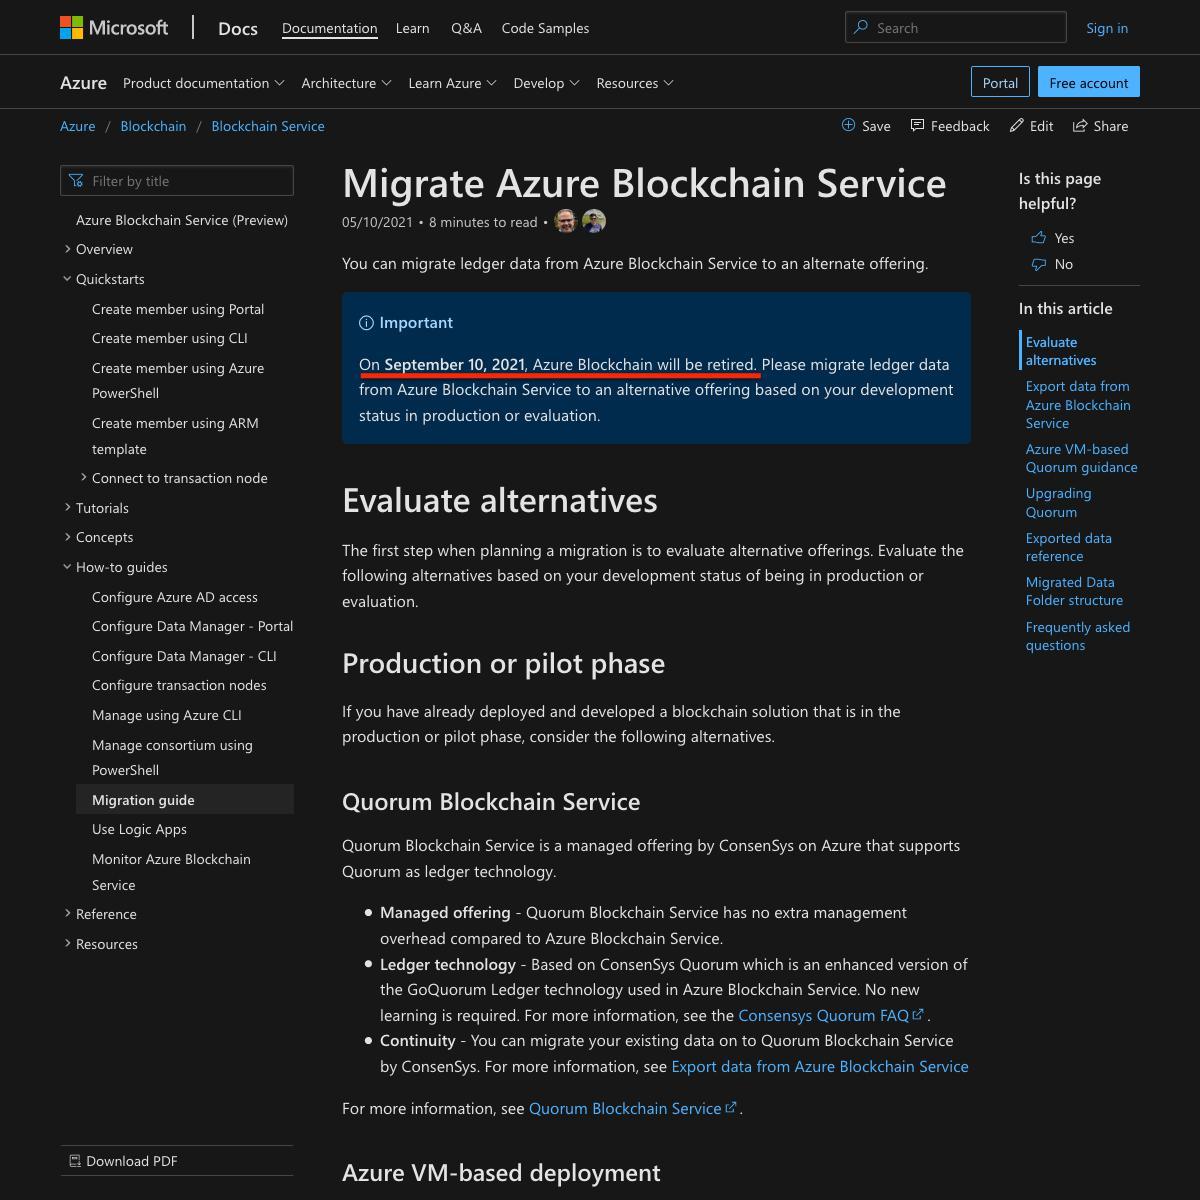Open the Q&A tab
This screenshot has width=1200, height=1200.
pos(466,28)
